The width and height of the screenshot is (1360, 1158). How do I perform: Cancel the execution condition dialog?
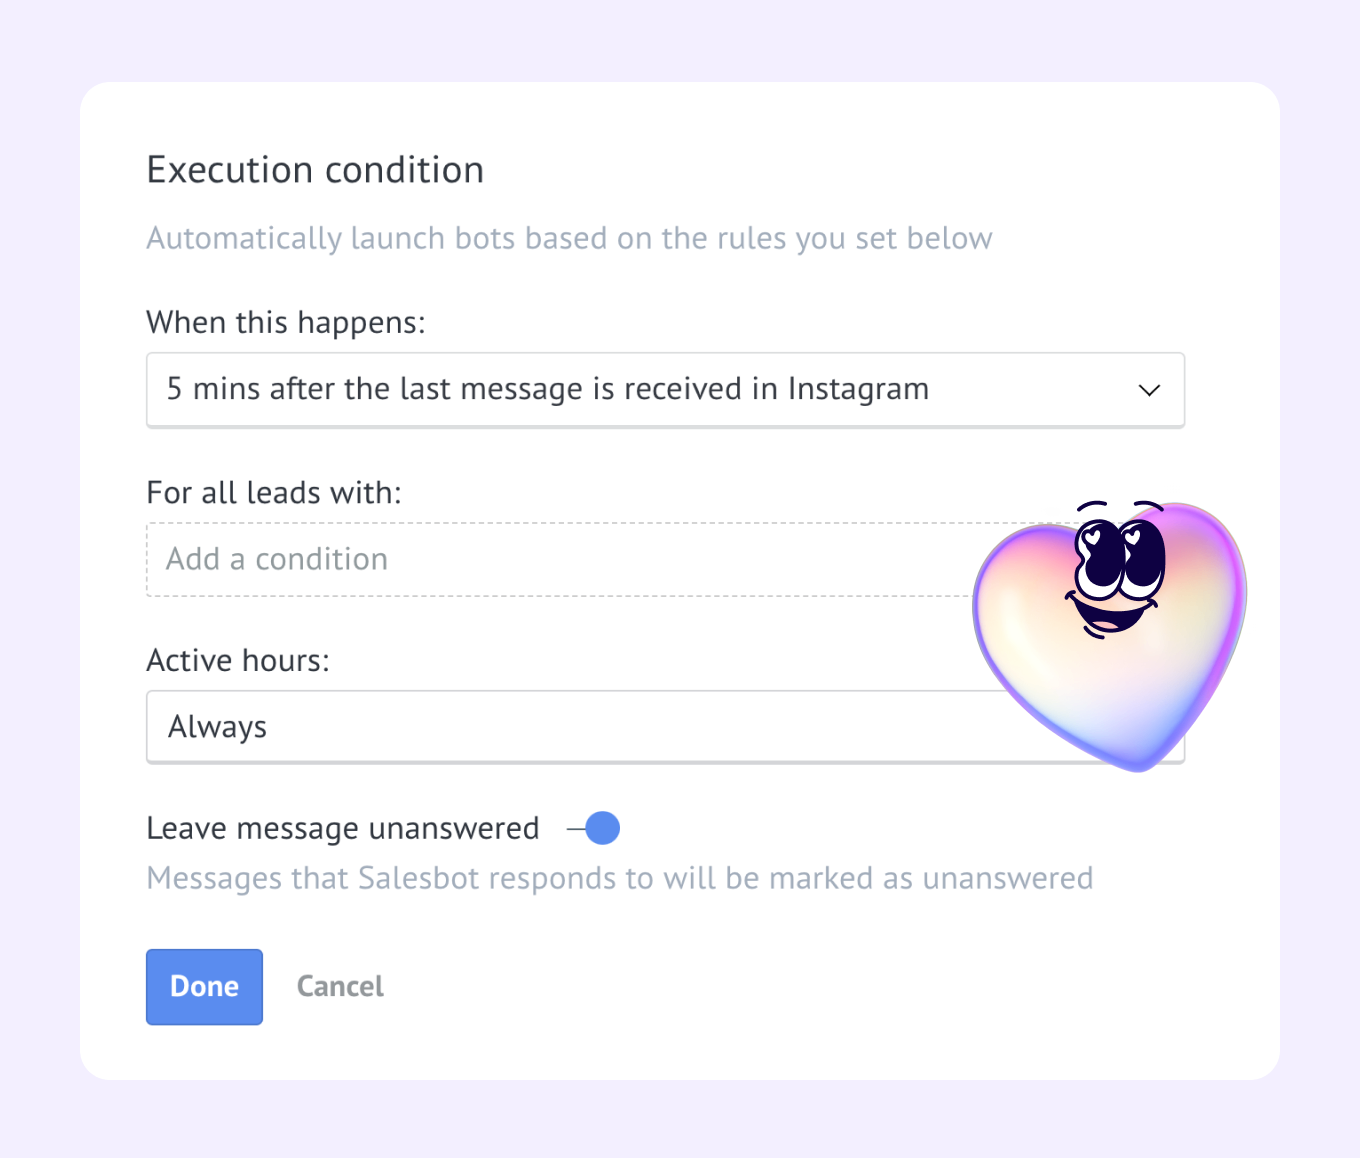click(x=340, y=987)
